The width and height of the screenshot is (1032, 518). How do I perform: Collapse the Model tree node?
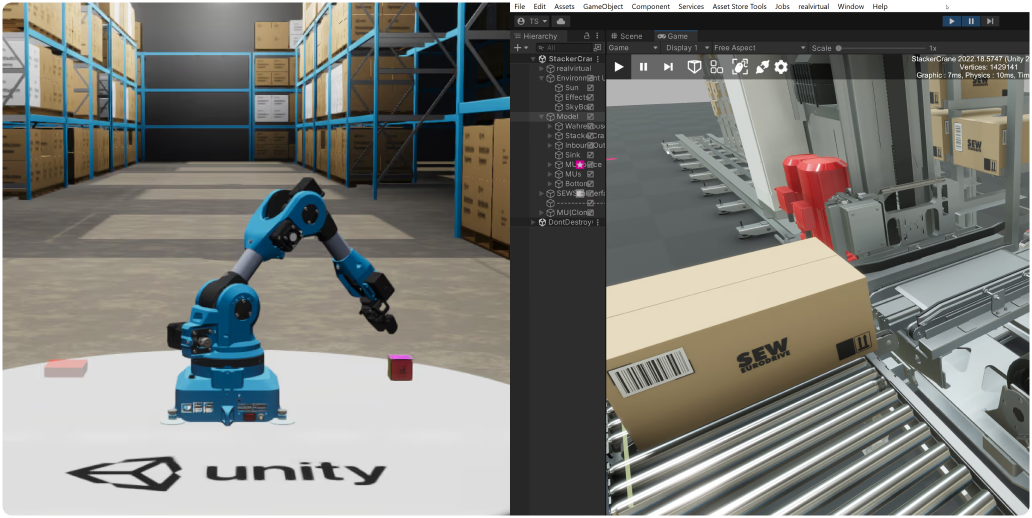coord(542,117)
